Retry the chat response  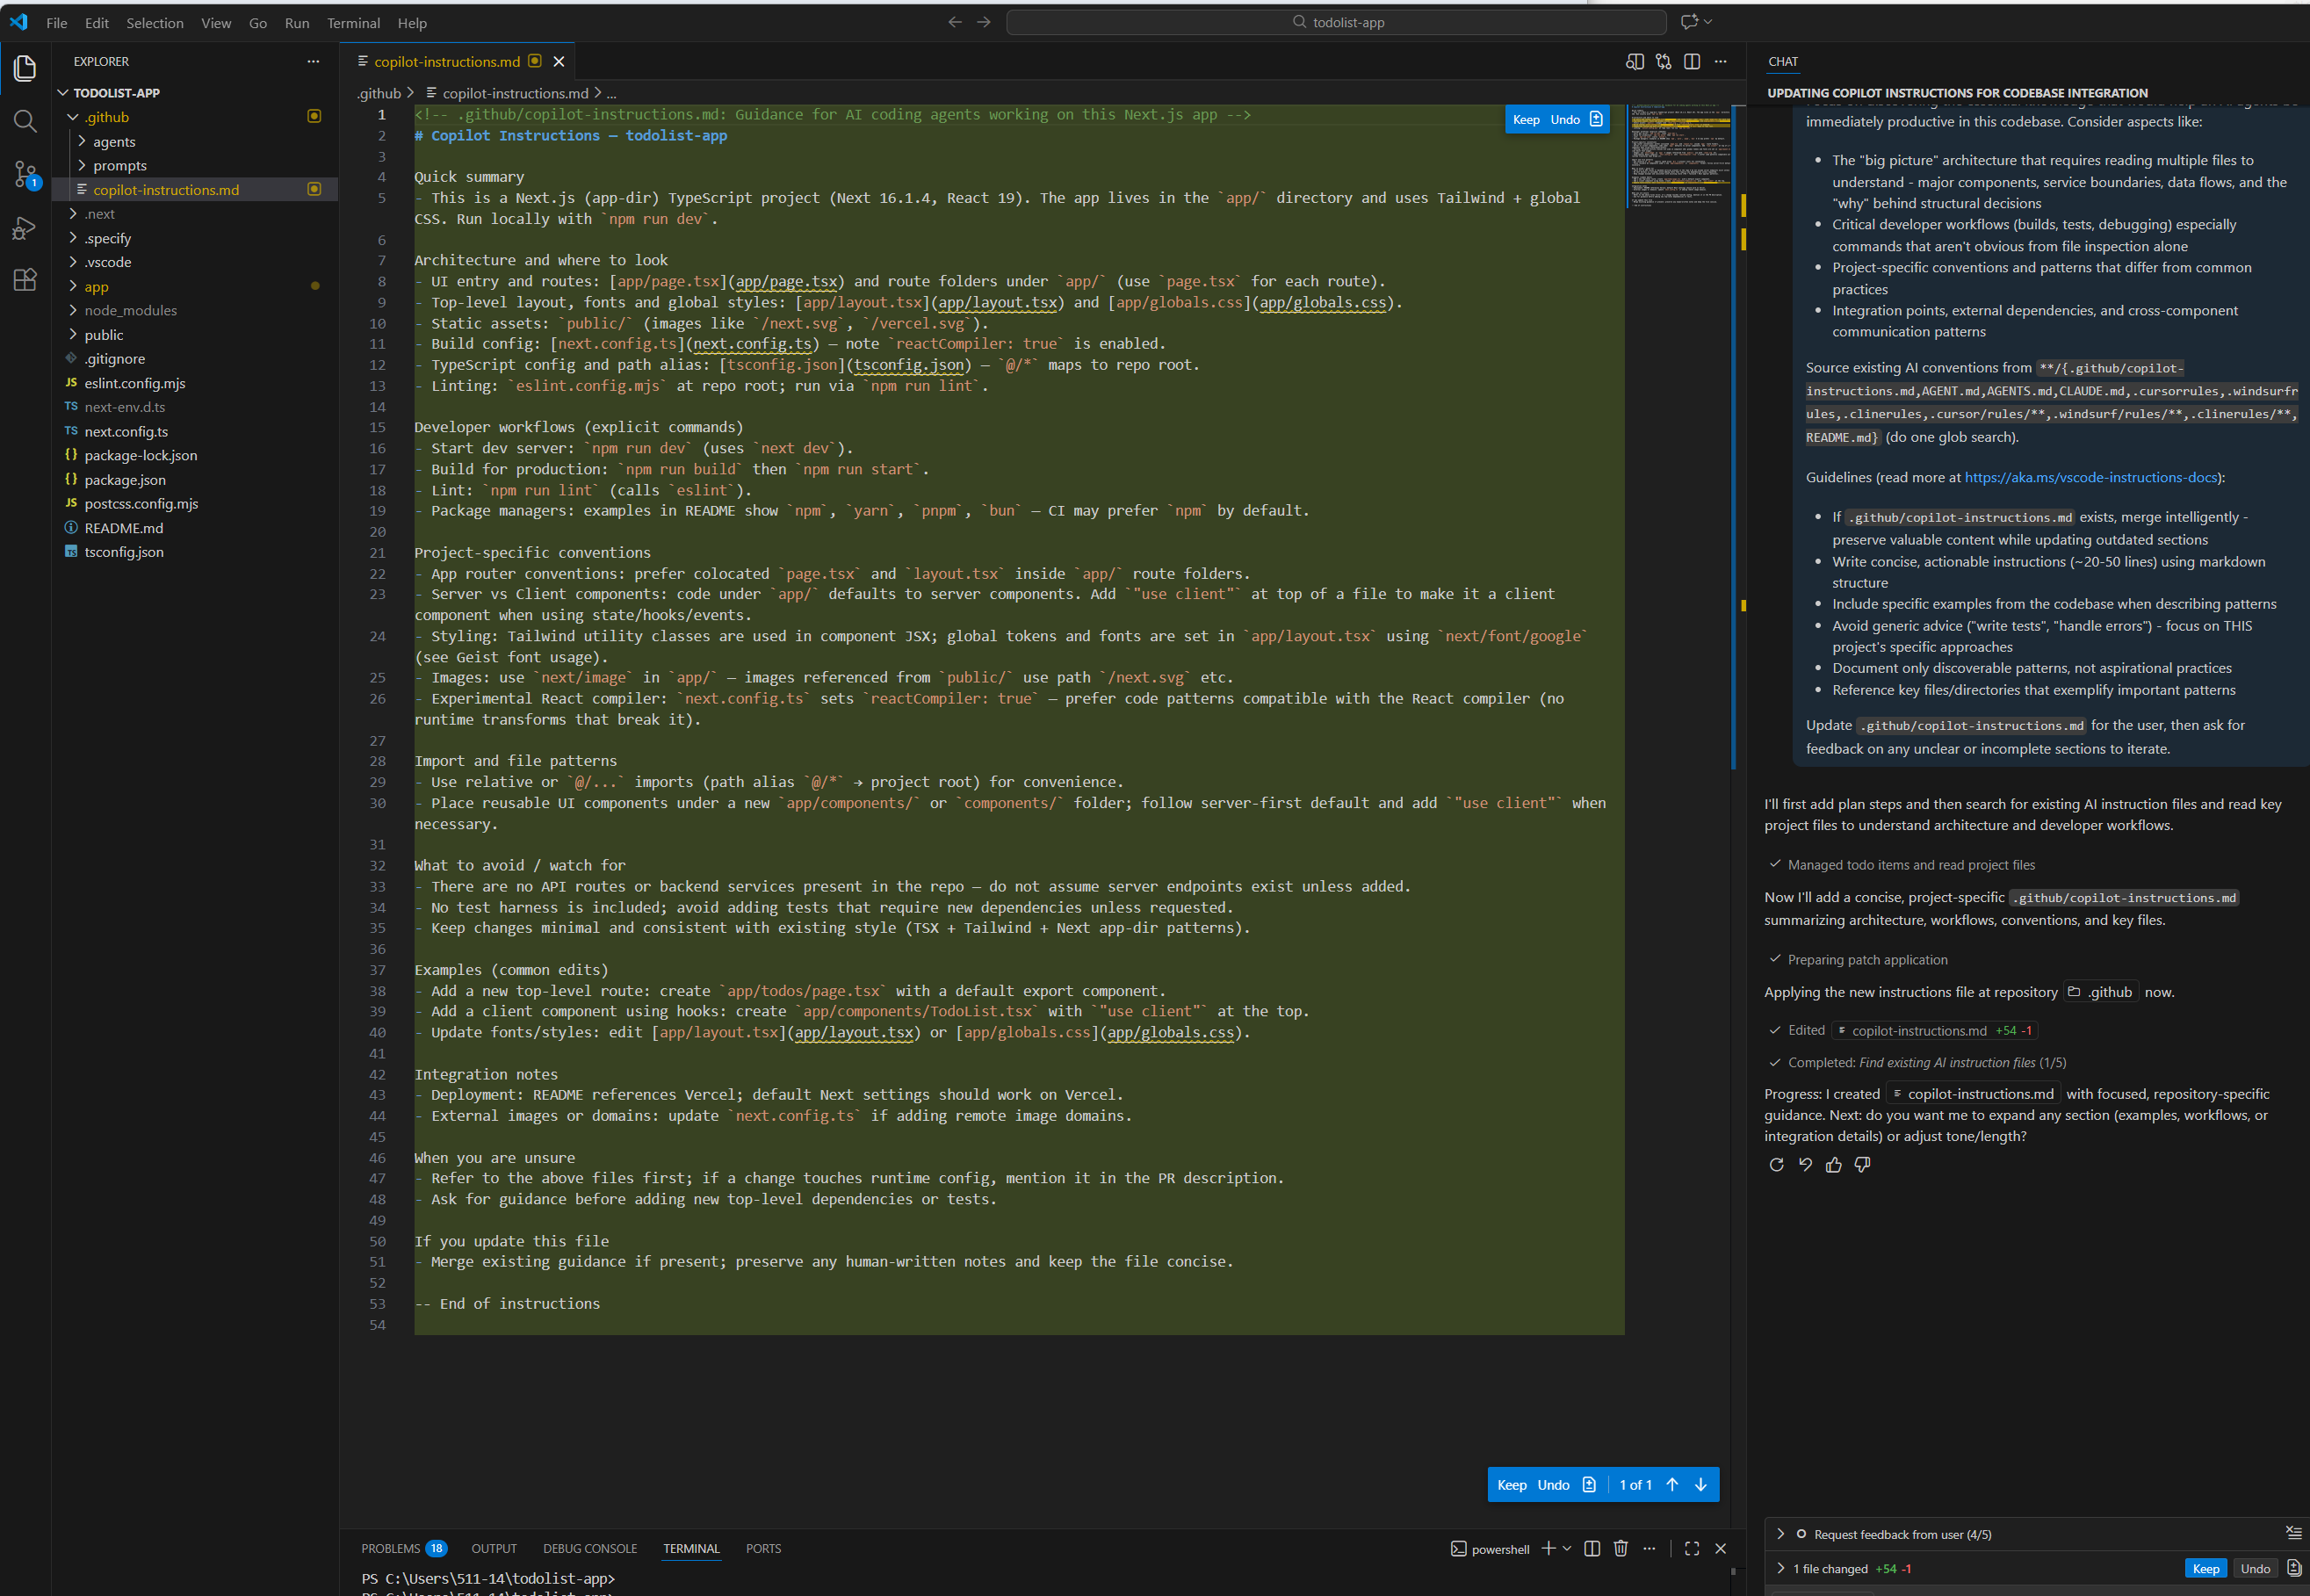coord(1776,1164)
